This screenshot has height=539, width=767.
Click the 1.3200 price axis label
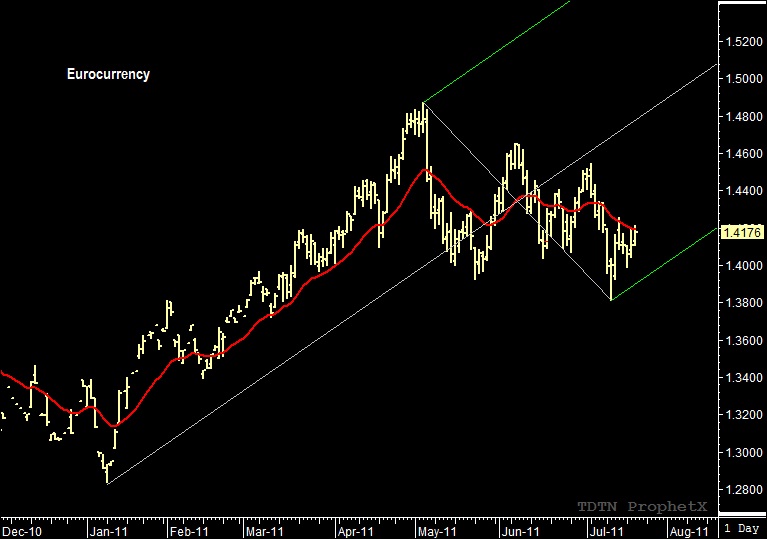click(743, 415)
